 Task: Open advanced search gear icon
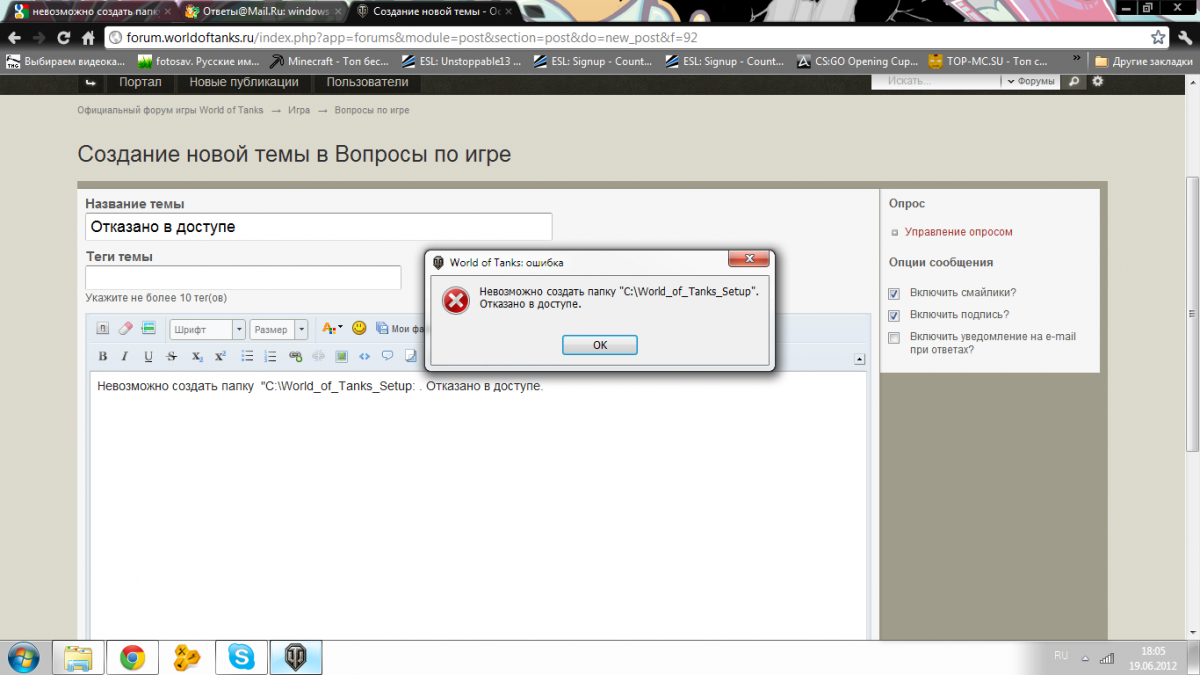tap(1097, 82)
